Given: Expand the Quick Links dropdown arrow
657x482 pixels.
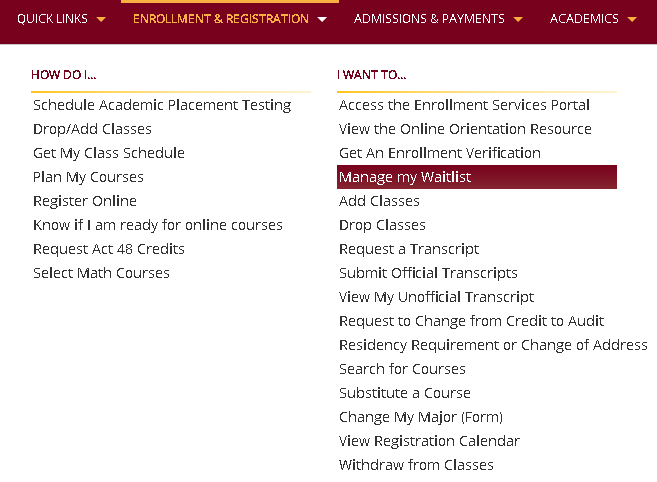Looking at the screenshot, I should pyautogui.click(x=101, y=19).
